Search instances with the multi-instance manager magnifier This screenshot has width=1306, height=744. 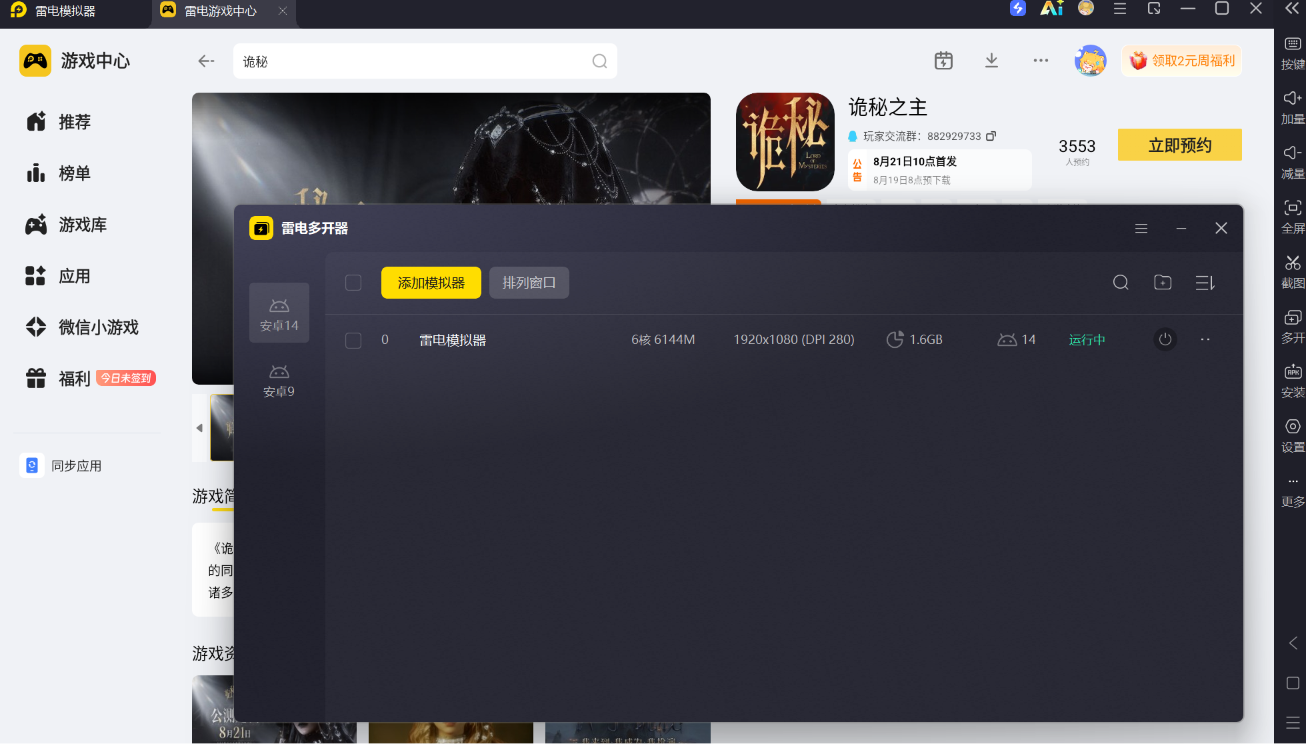(x=1121, y=283)
